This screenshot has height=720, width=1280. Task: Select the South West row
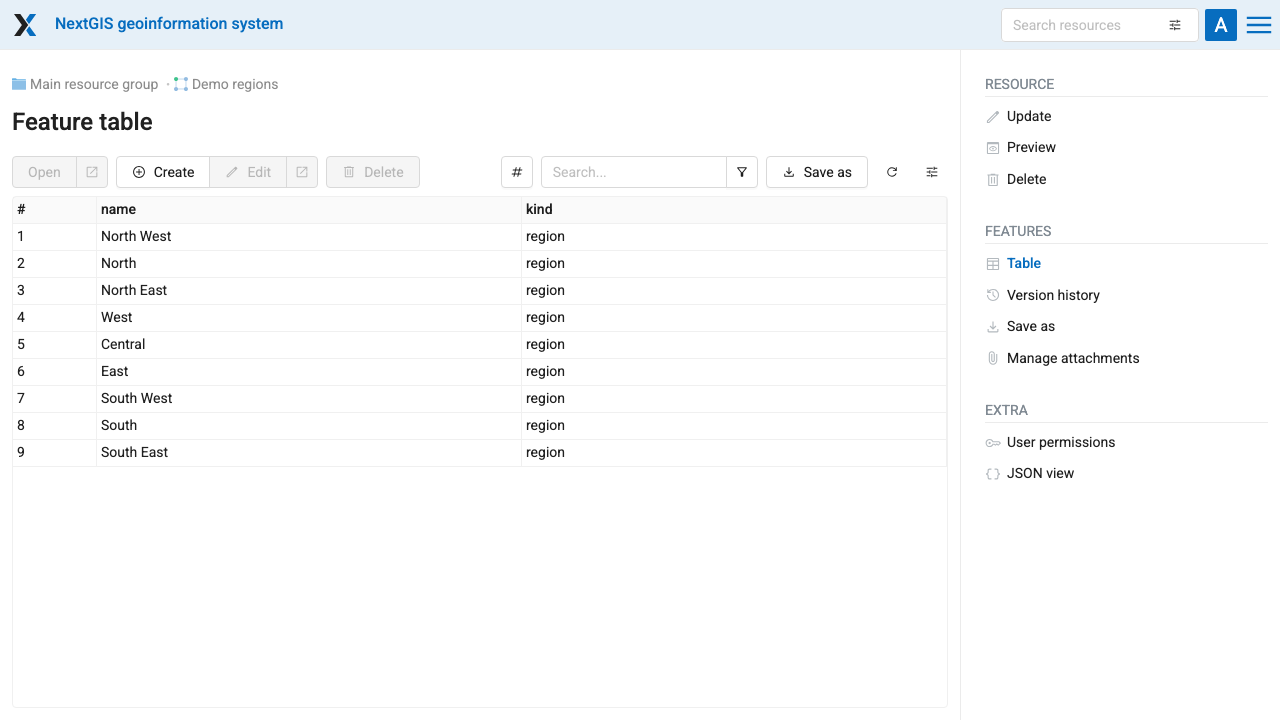click(480, 399)
